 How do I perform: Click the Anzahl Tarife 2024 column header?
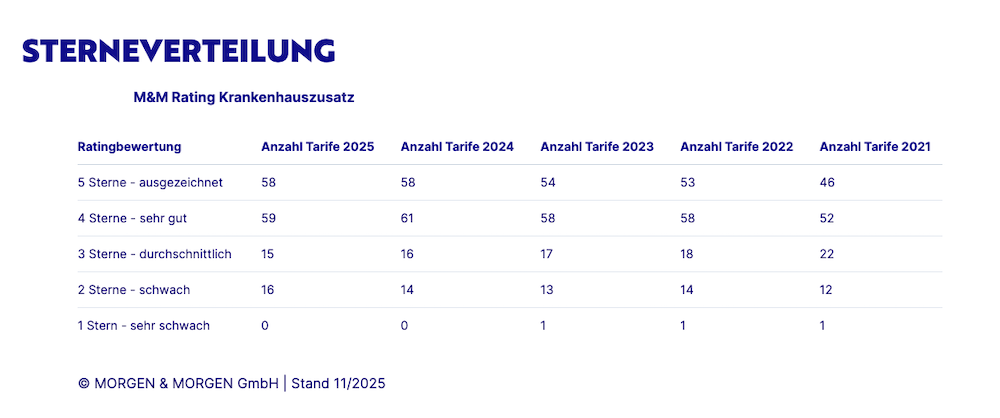(x=457, y=147)
